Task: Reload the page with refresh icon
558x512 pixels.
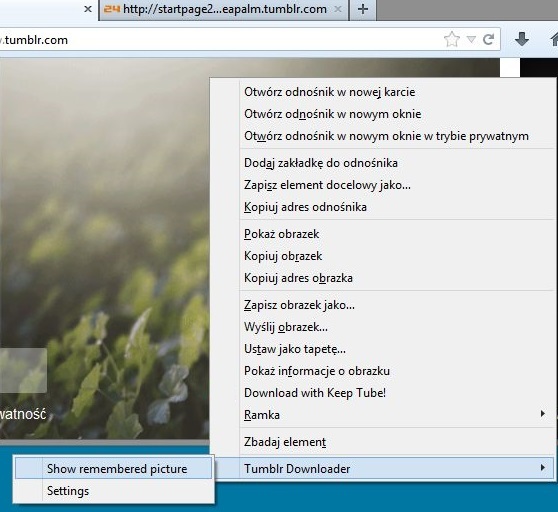Action: (489, 39)
